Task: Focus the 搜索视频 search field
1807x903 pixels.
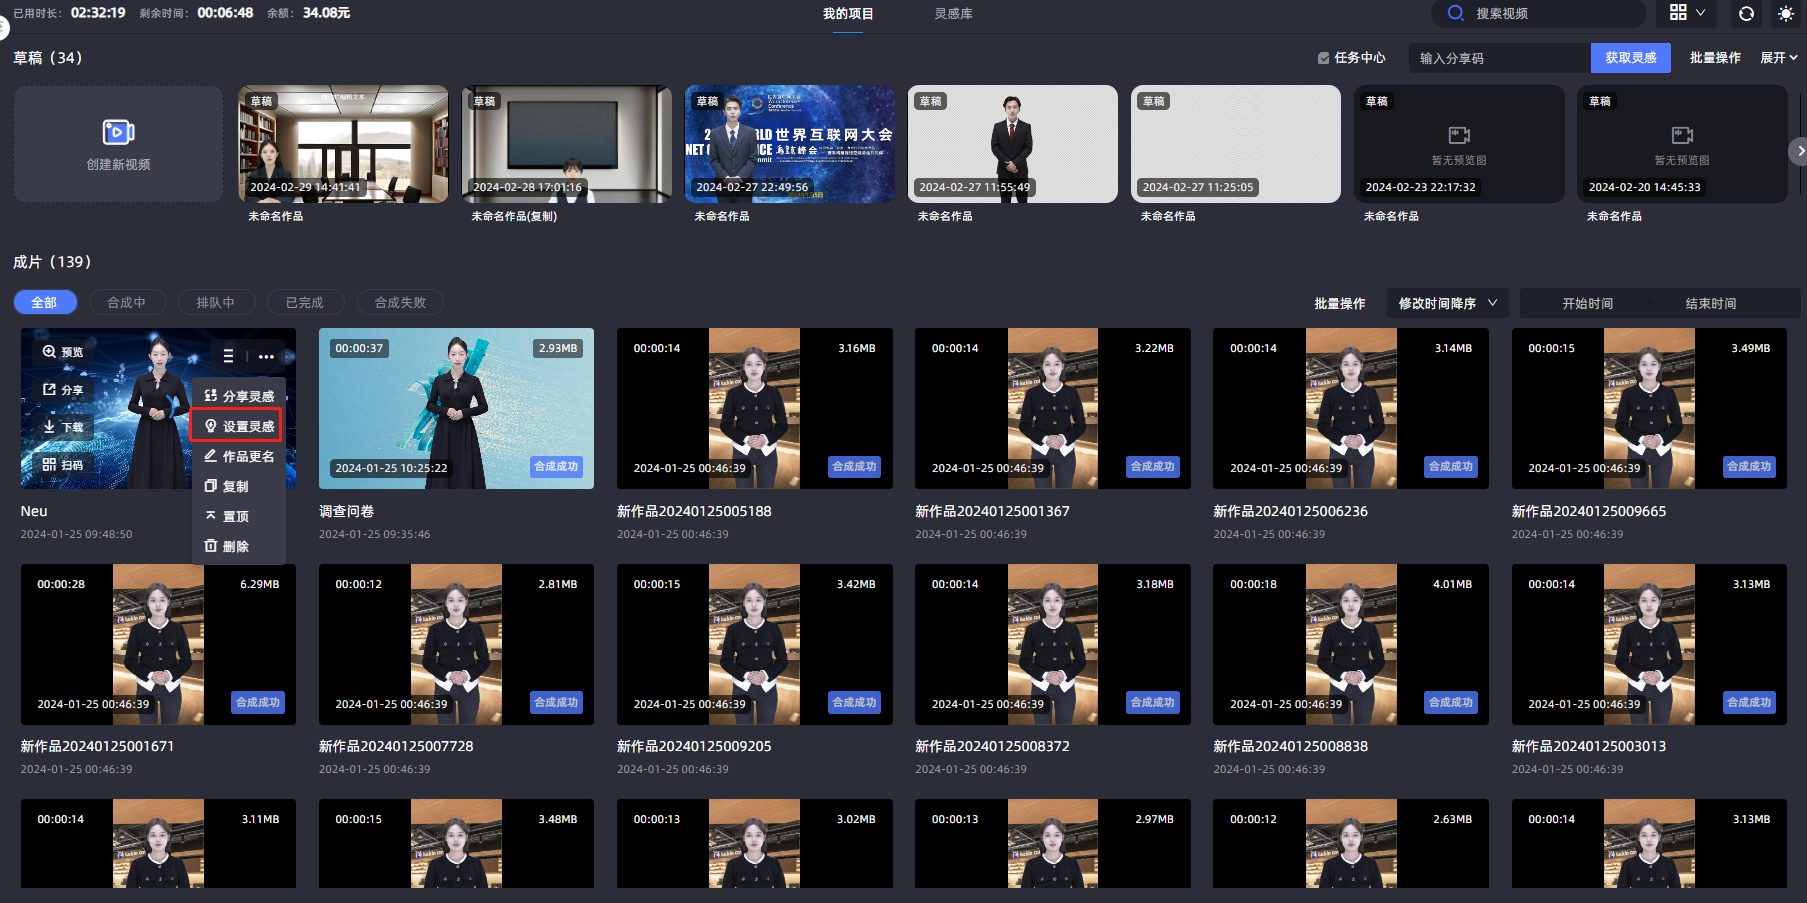Action: 1539,13
